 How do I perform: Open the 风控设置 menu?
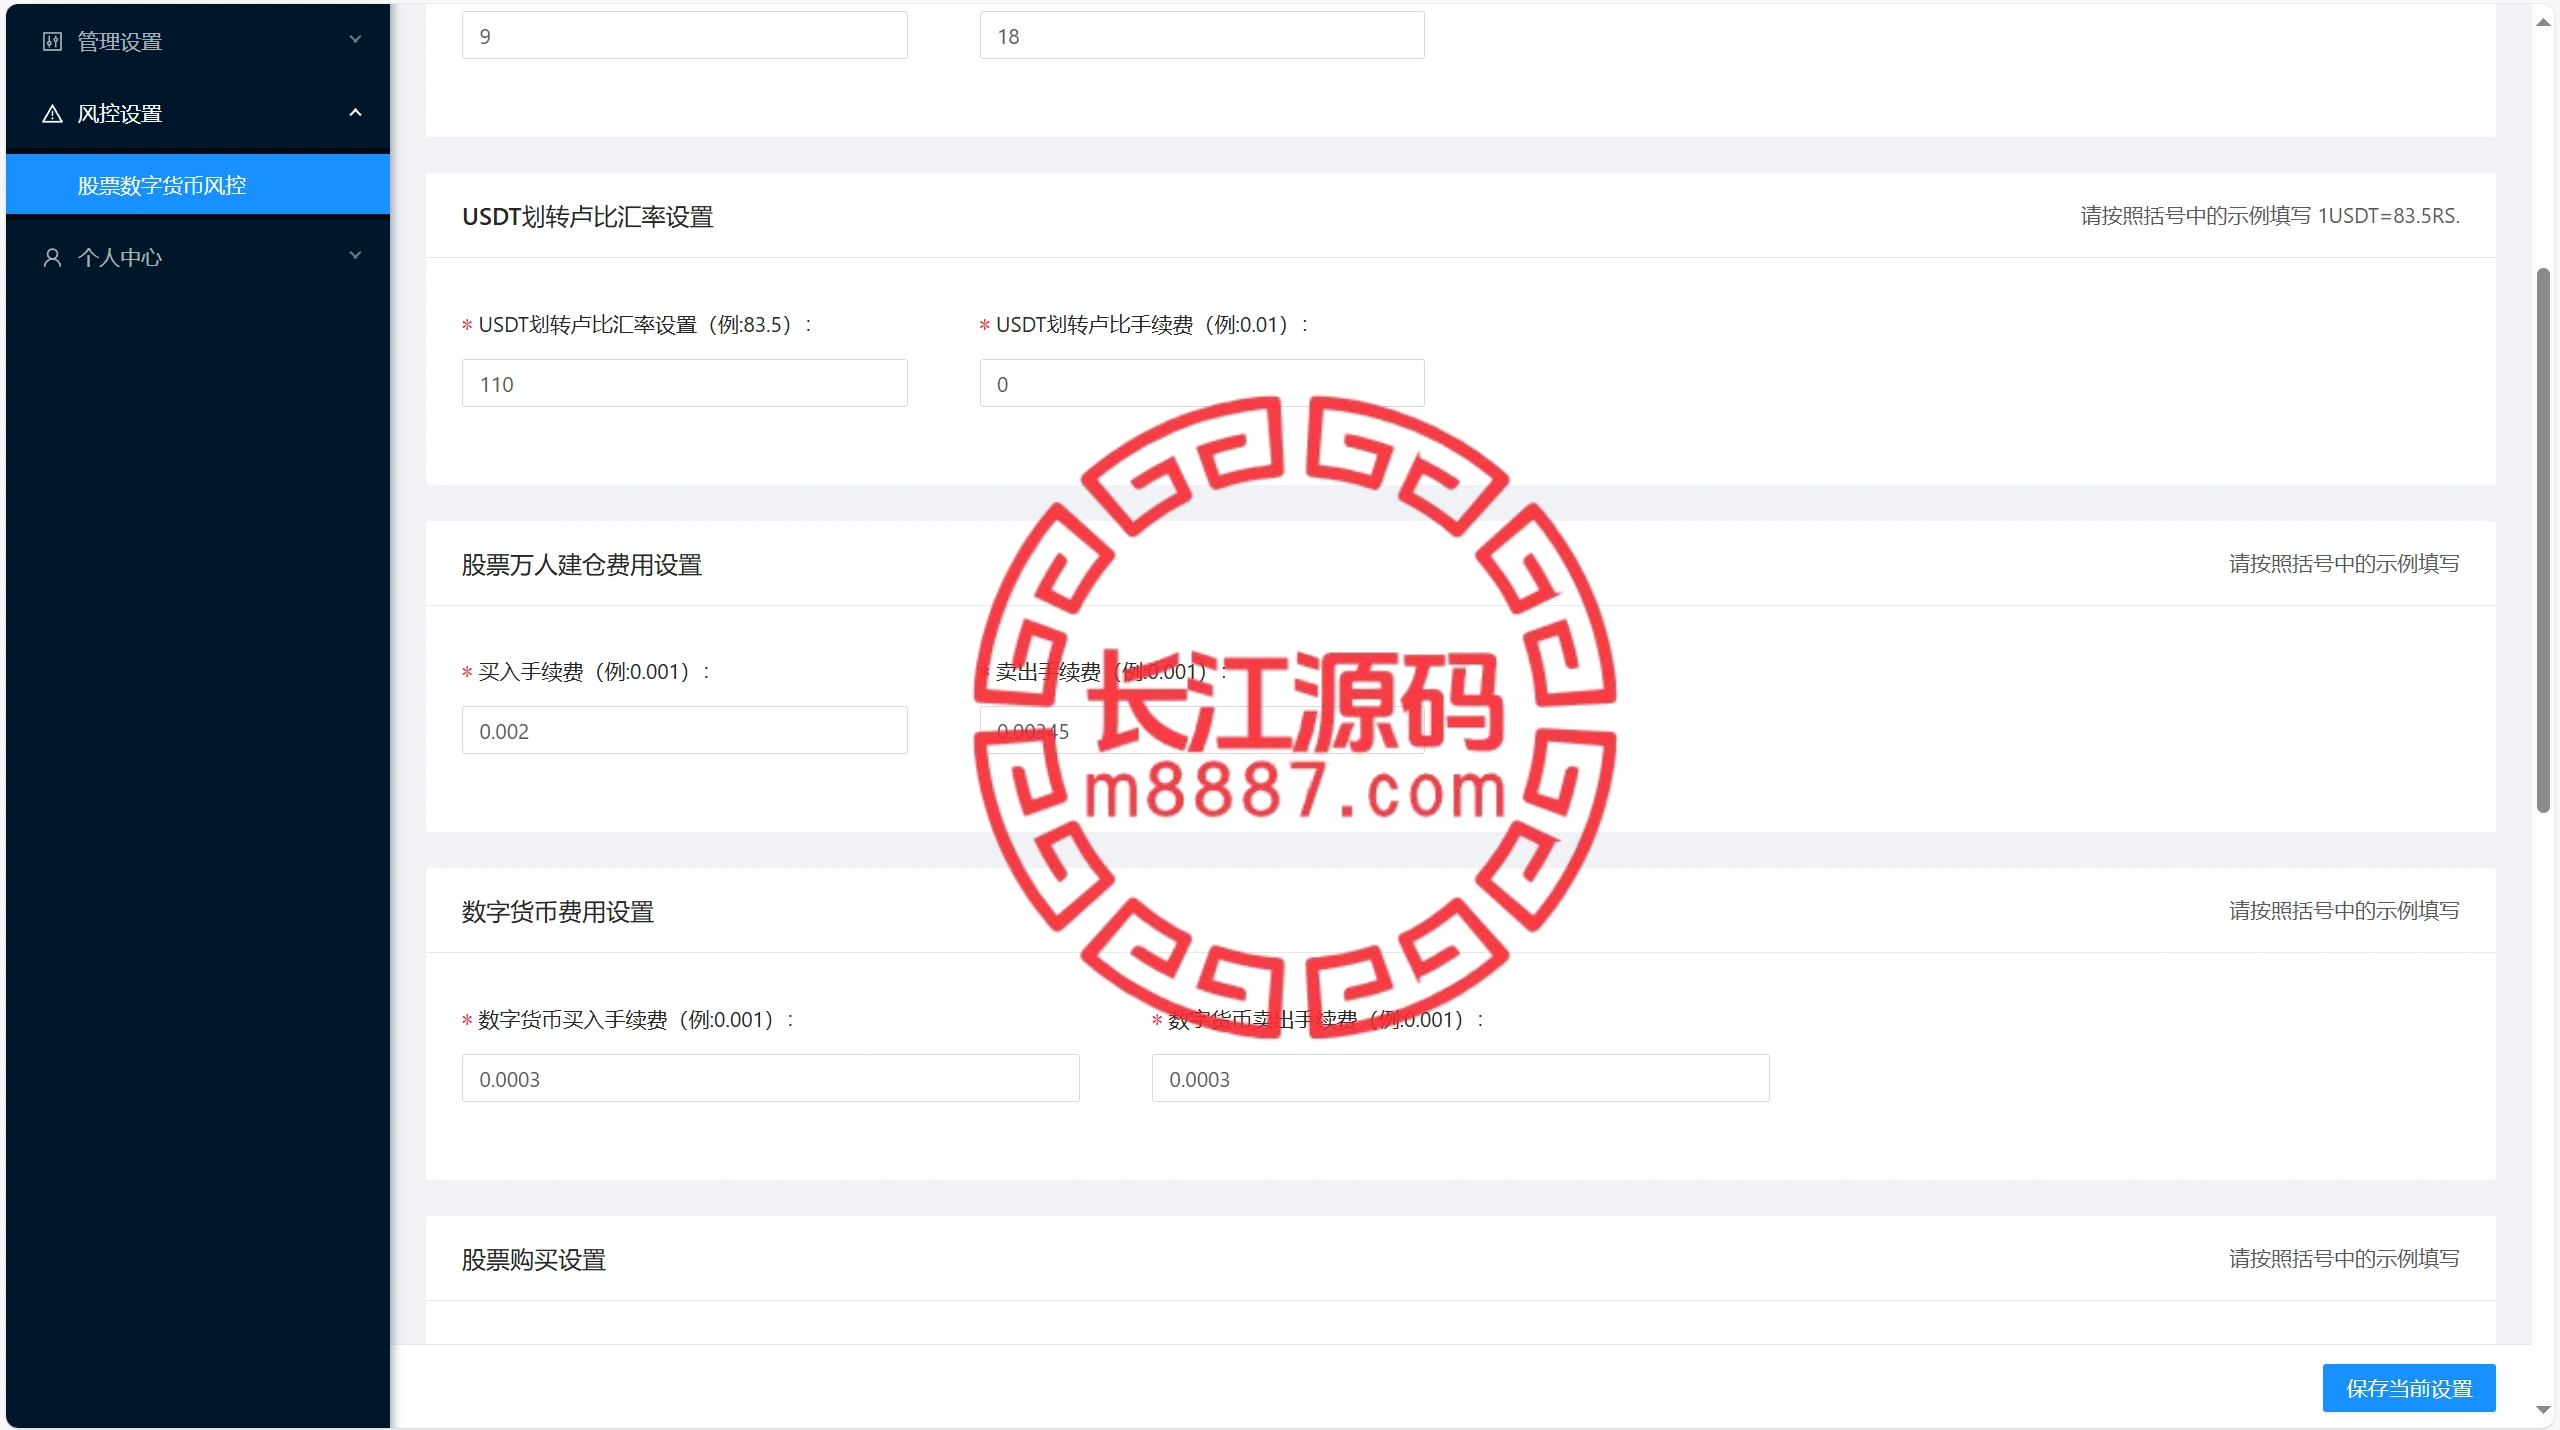click(x=198, y=113)
